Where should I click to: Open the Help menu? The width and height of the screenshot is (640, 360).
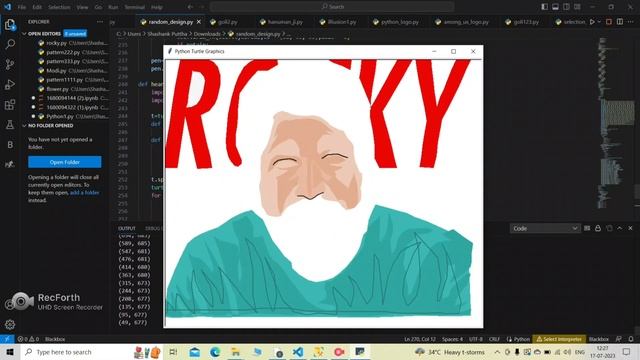pos(157,7)
